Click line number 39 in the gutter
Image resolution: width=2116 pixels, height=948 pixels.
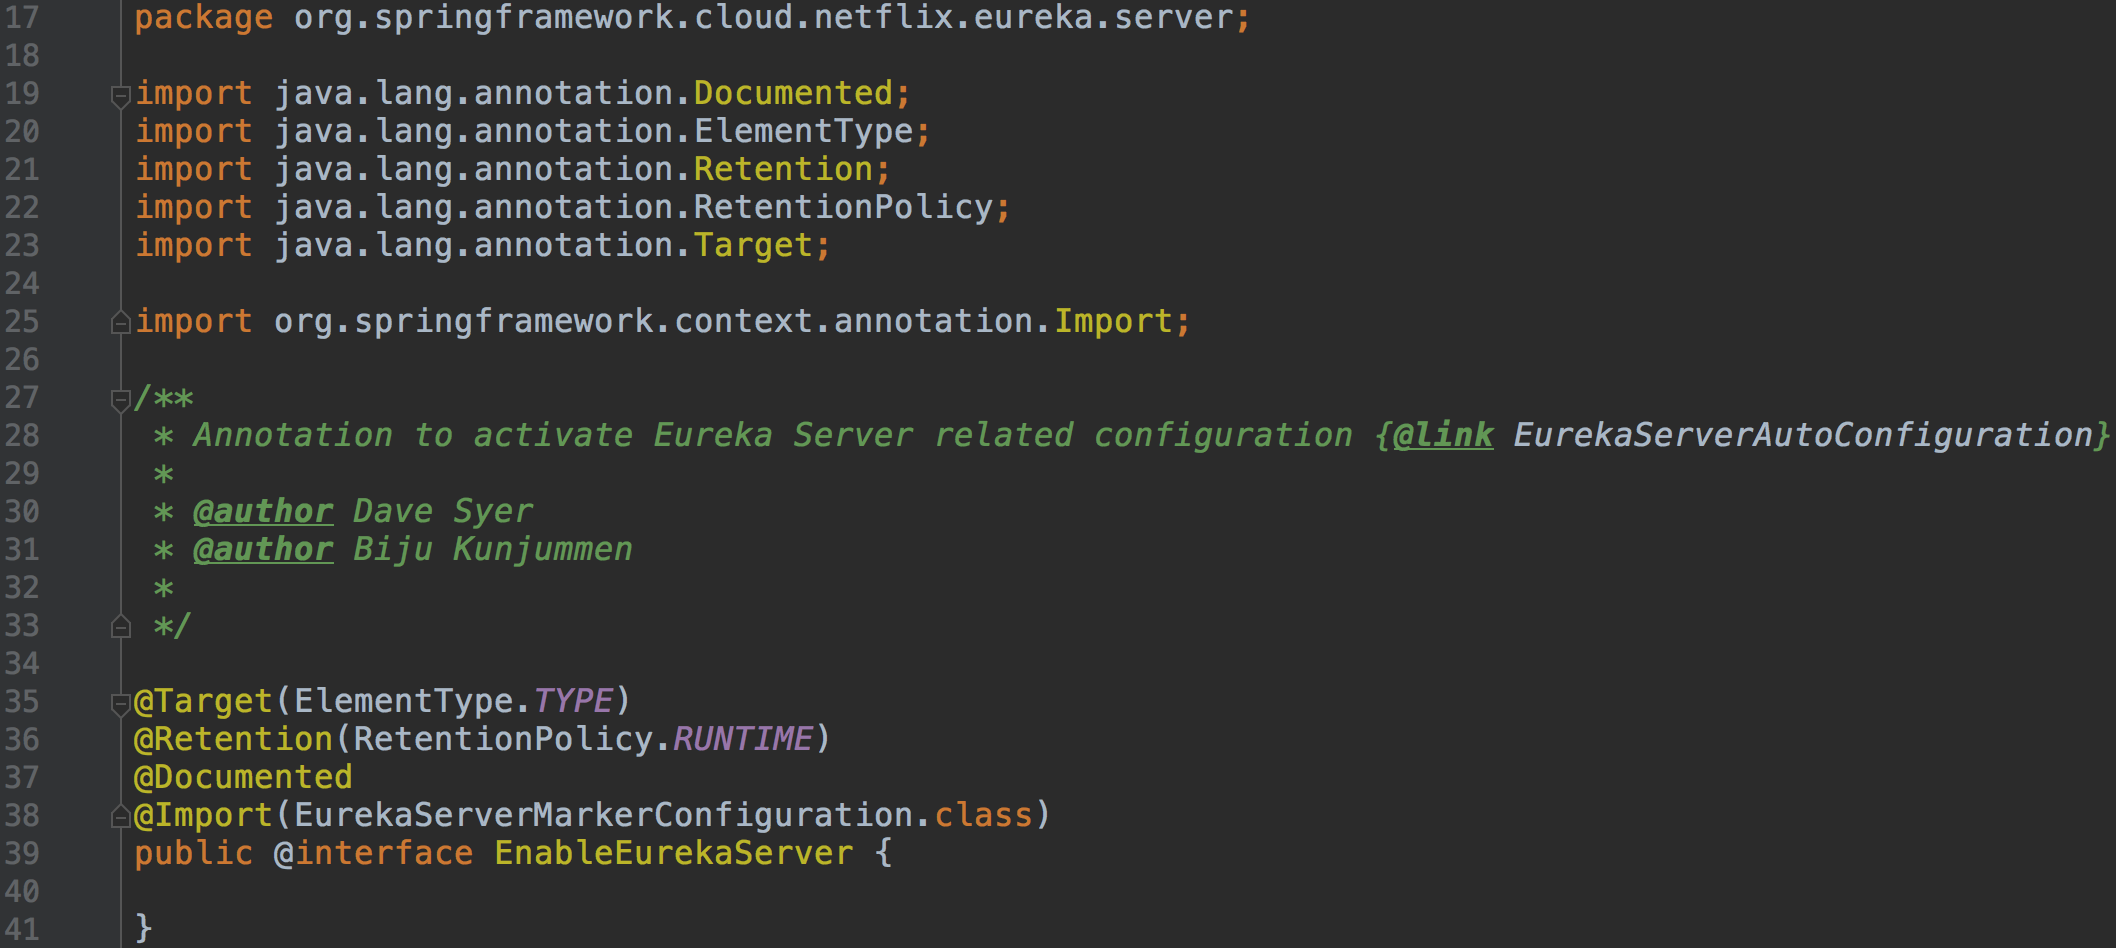point(22,854)
